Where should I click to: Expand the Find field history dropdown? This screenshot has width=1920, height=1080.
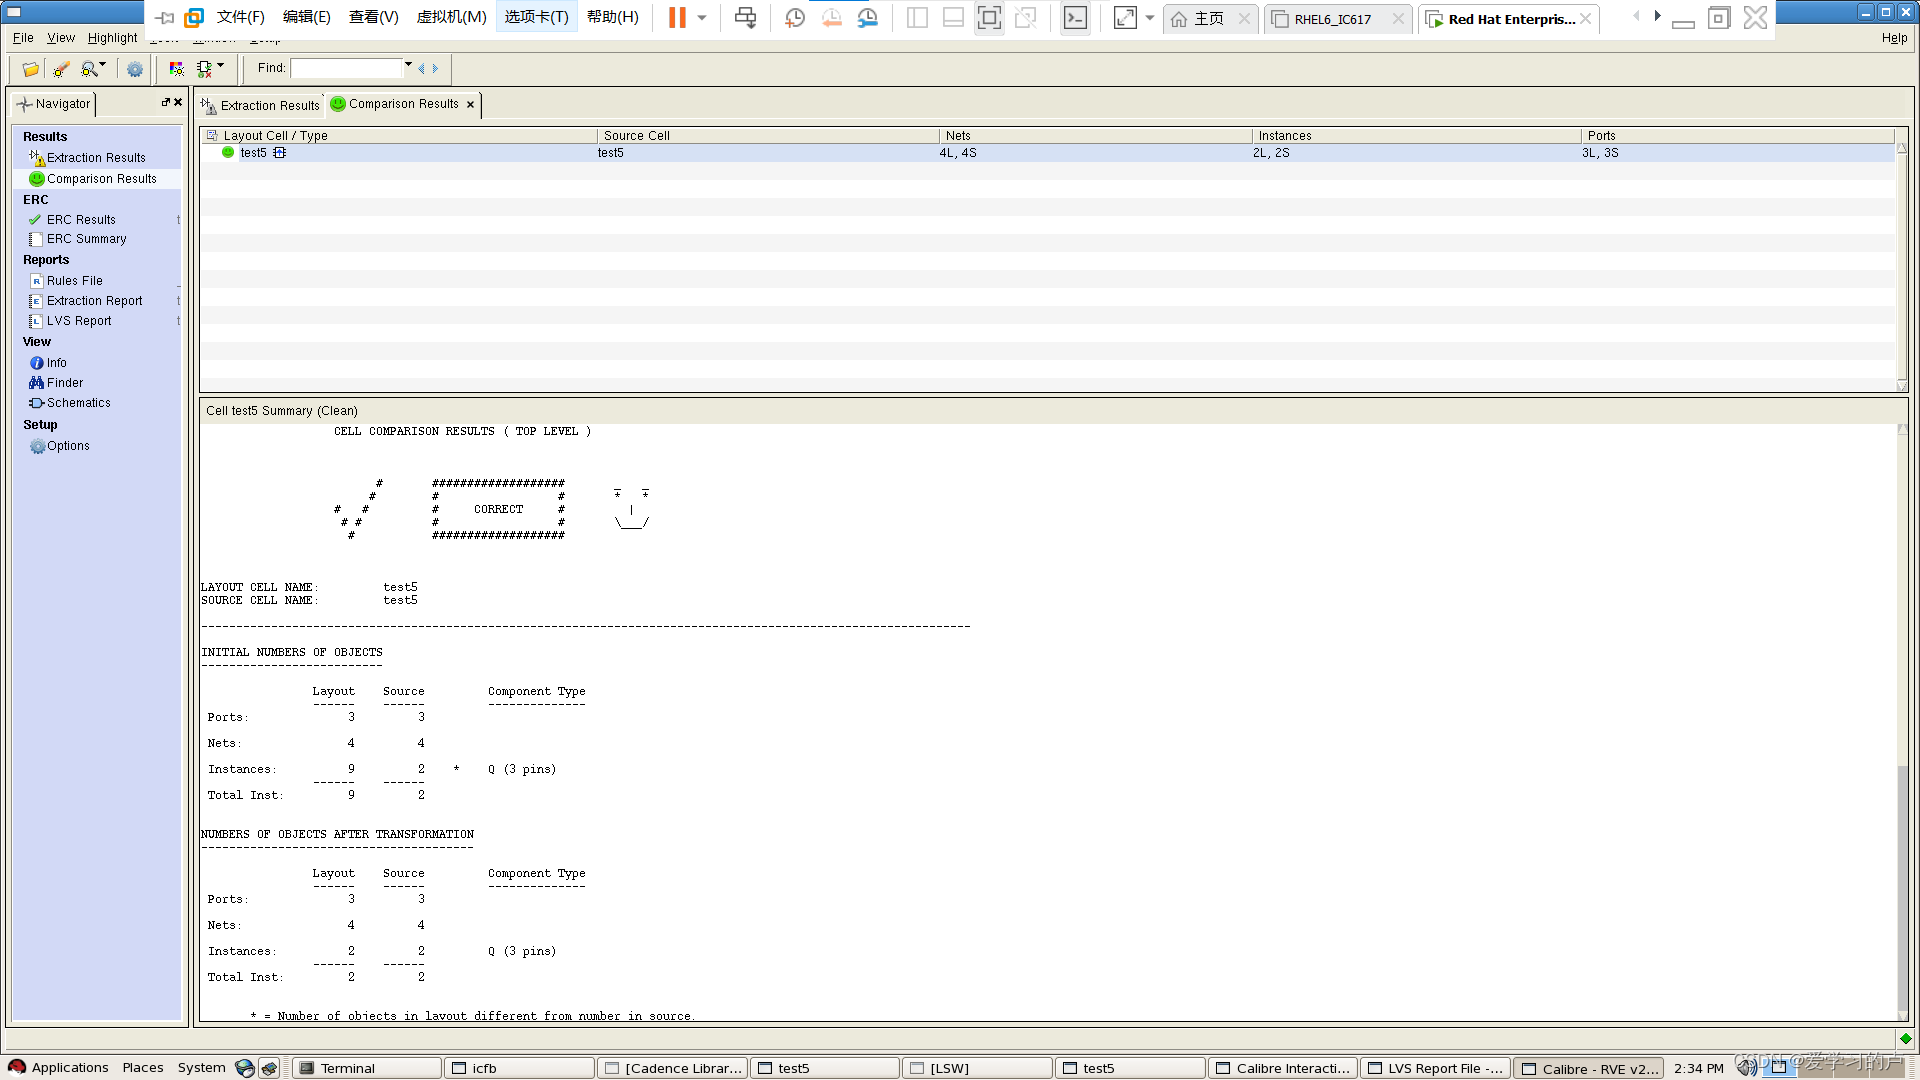[x=408, y=66]
